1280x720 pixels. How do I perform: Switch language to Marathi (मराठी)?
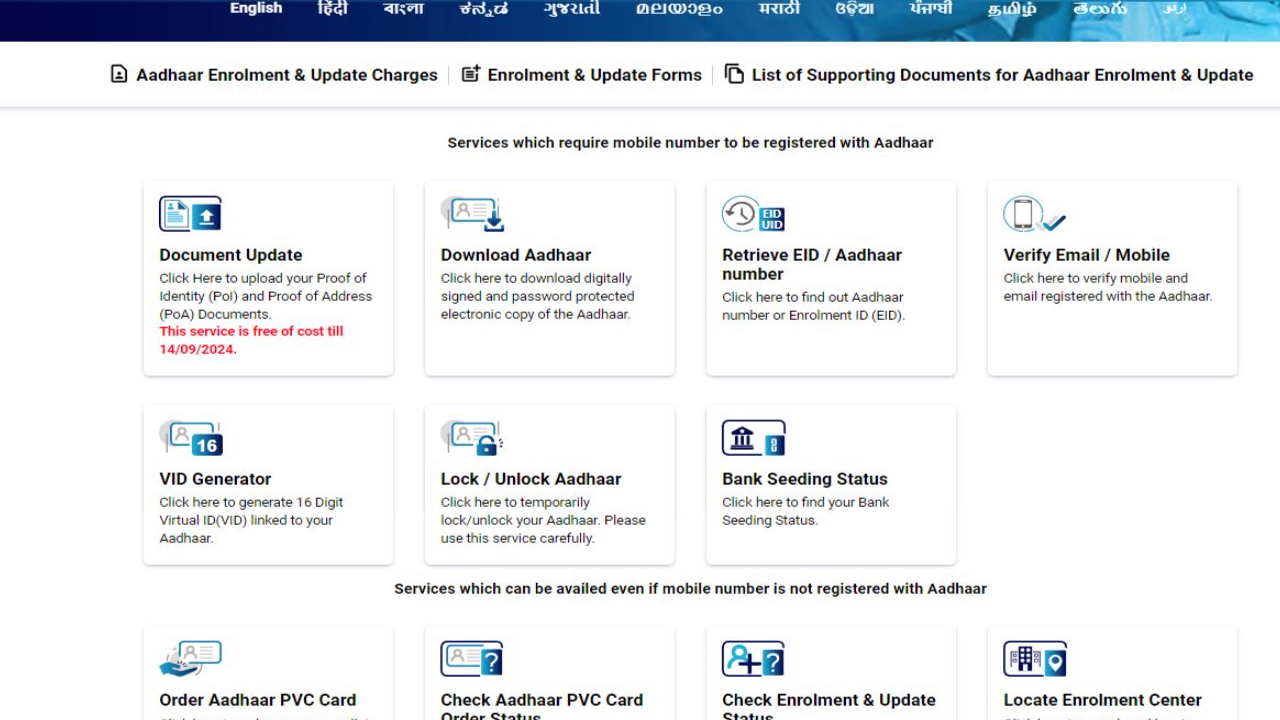779,8
